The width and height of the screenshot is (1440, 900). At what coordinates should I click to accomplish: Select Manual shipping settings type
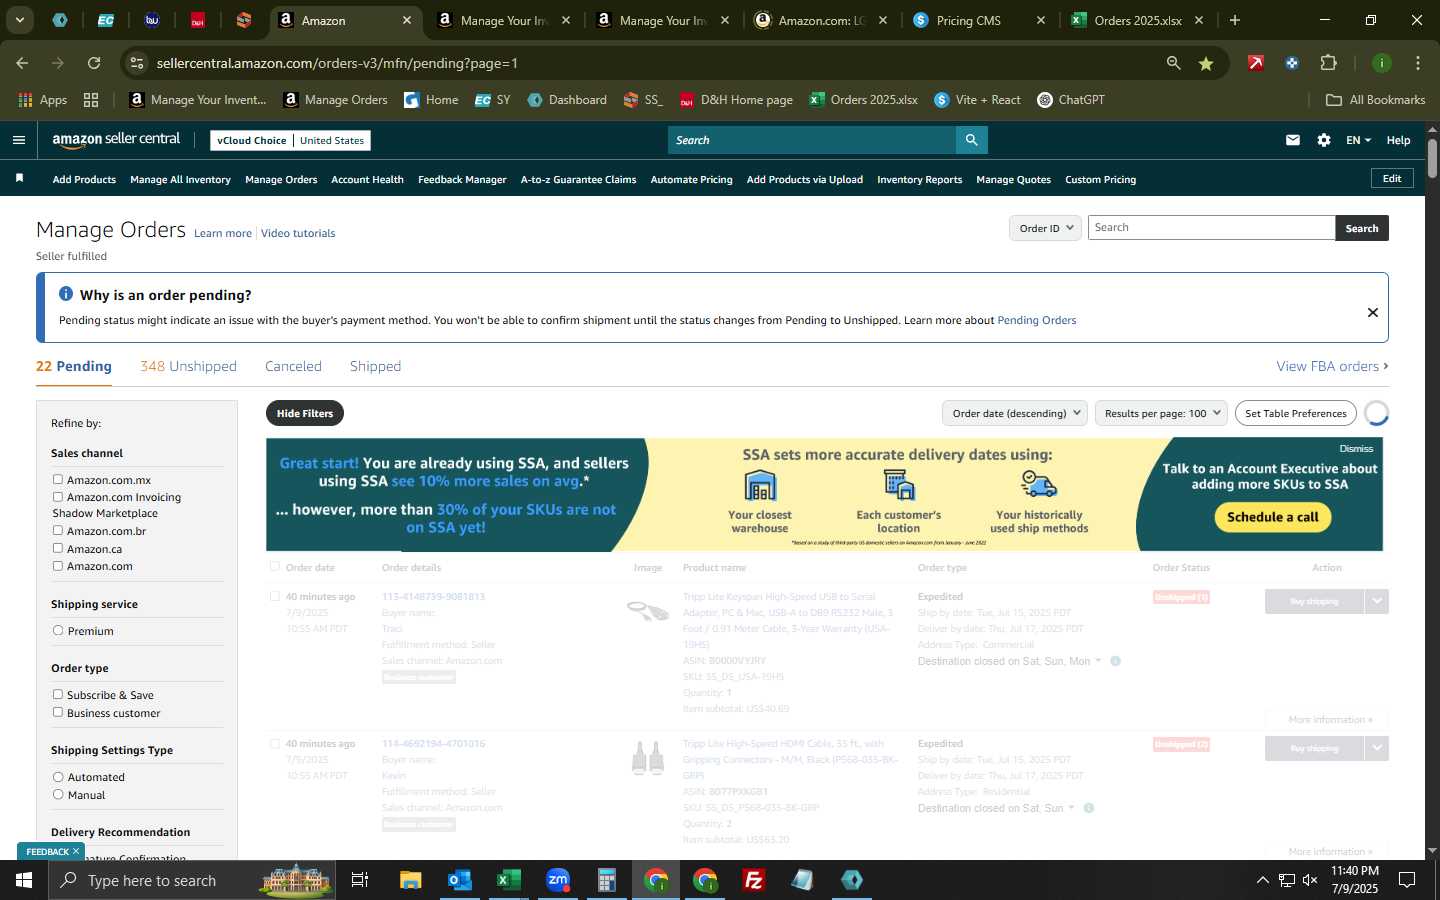(x=58, y=794)
